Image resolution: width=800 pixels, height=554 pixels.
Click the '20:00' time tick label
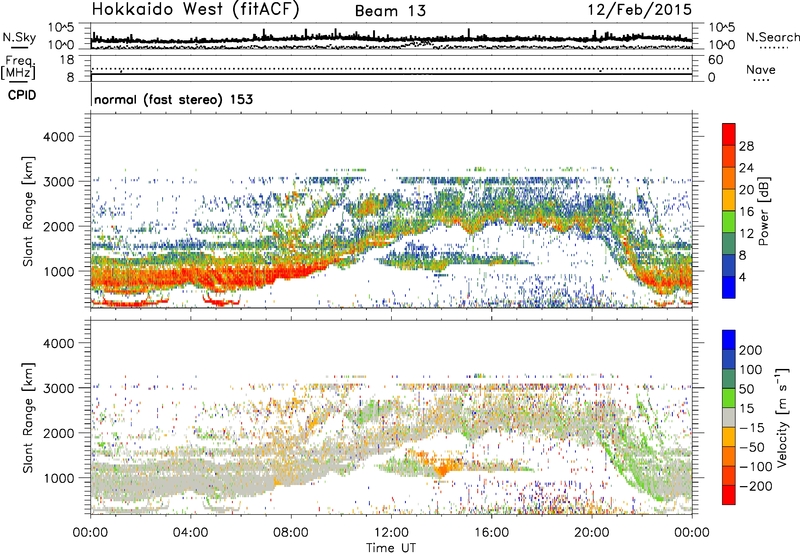pyautogui.click(x=591, y=533)
